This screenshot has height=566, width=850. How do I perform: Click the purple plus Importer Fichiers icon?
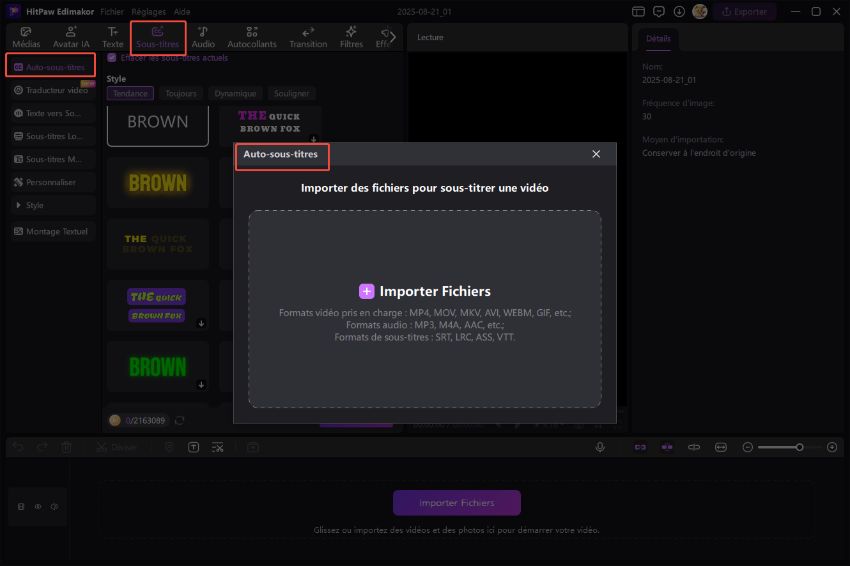366,291
